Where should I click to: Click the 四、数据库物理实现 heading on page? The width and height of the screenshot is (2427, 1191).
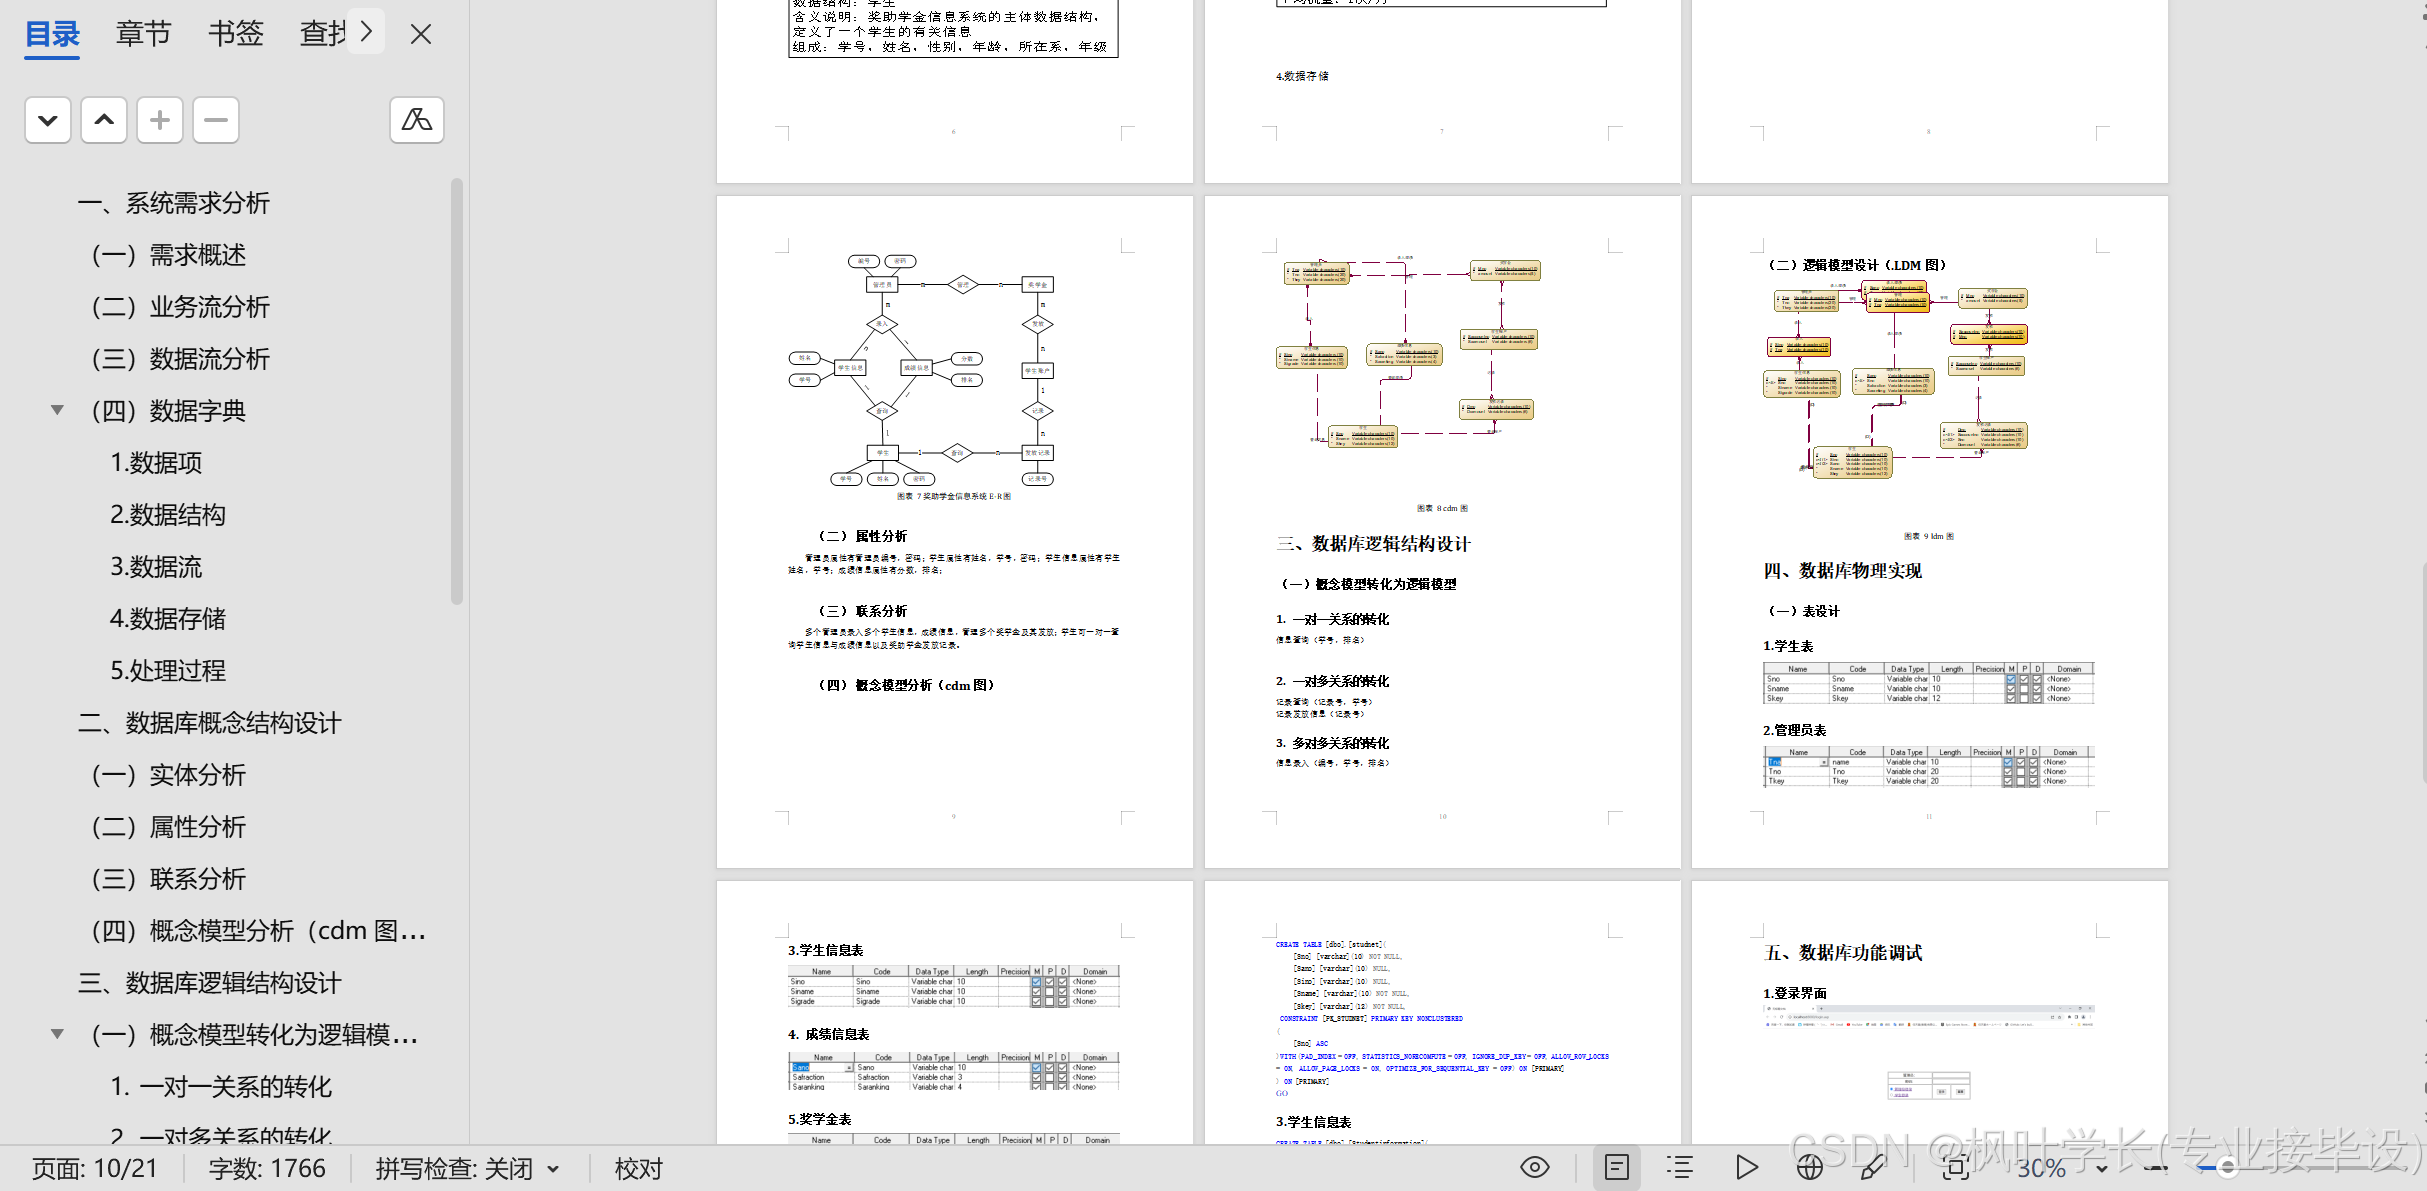tap(1842, 571)
